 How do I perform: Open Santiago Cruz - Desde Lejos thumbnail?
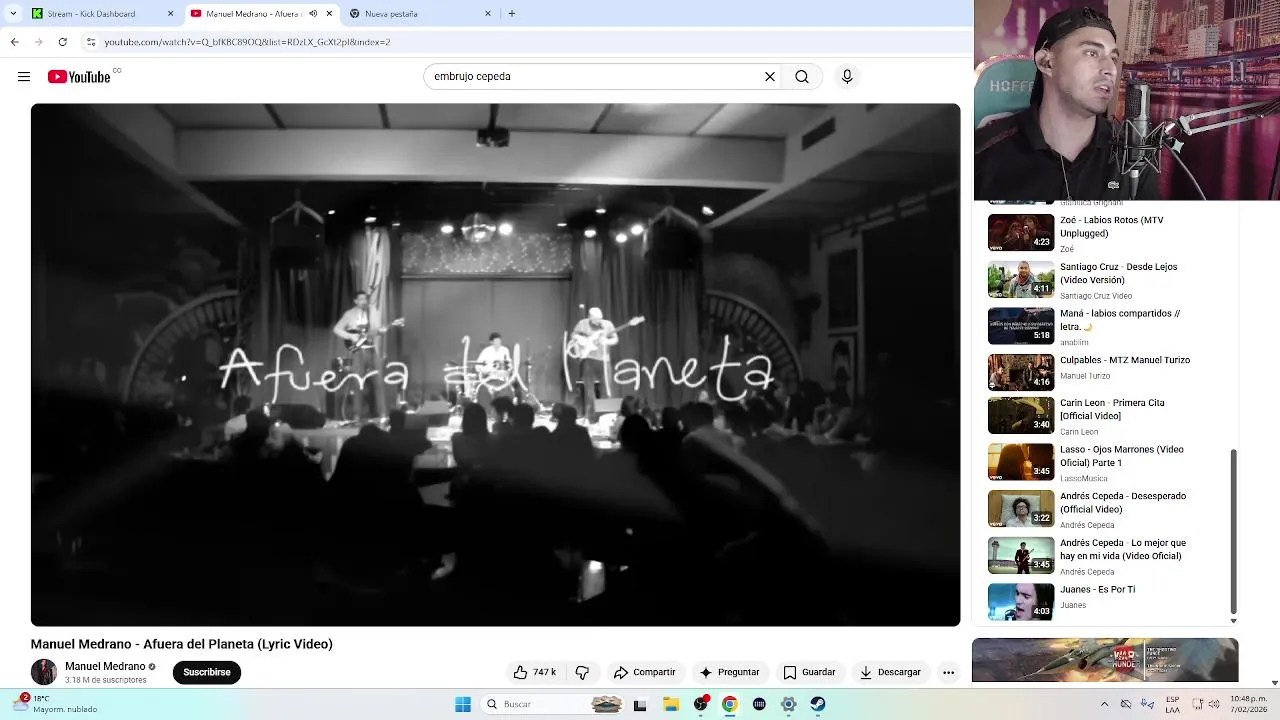(1021, 279)
